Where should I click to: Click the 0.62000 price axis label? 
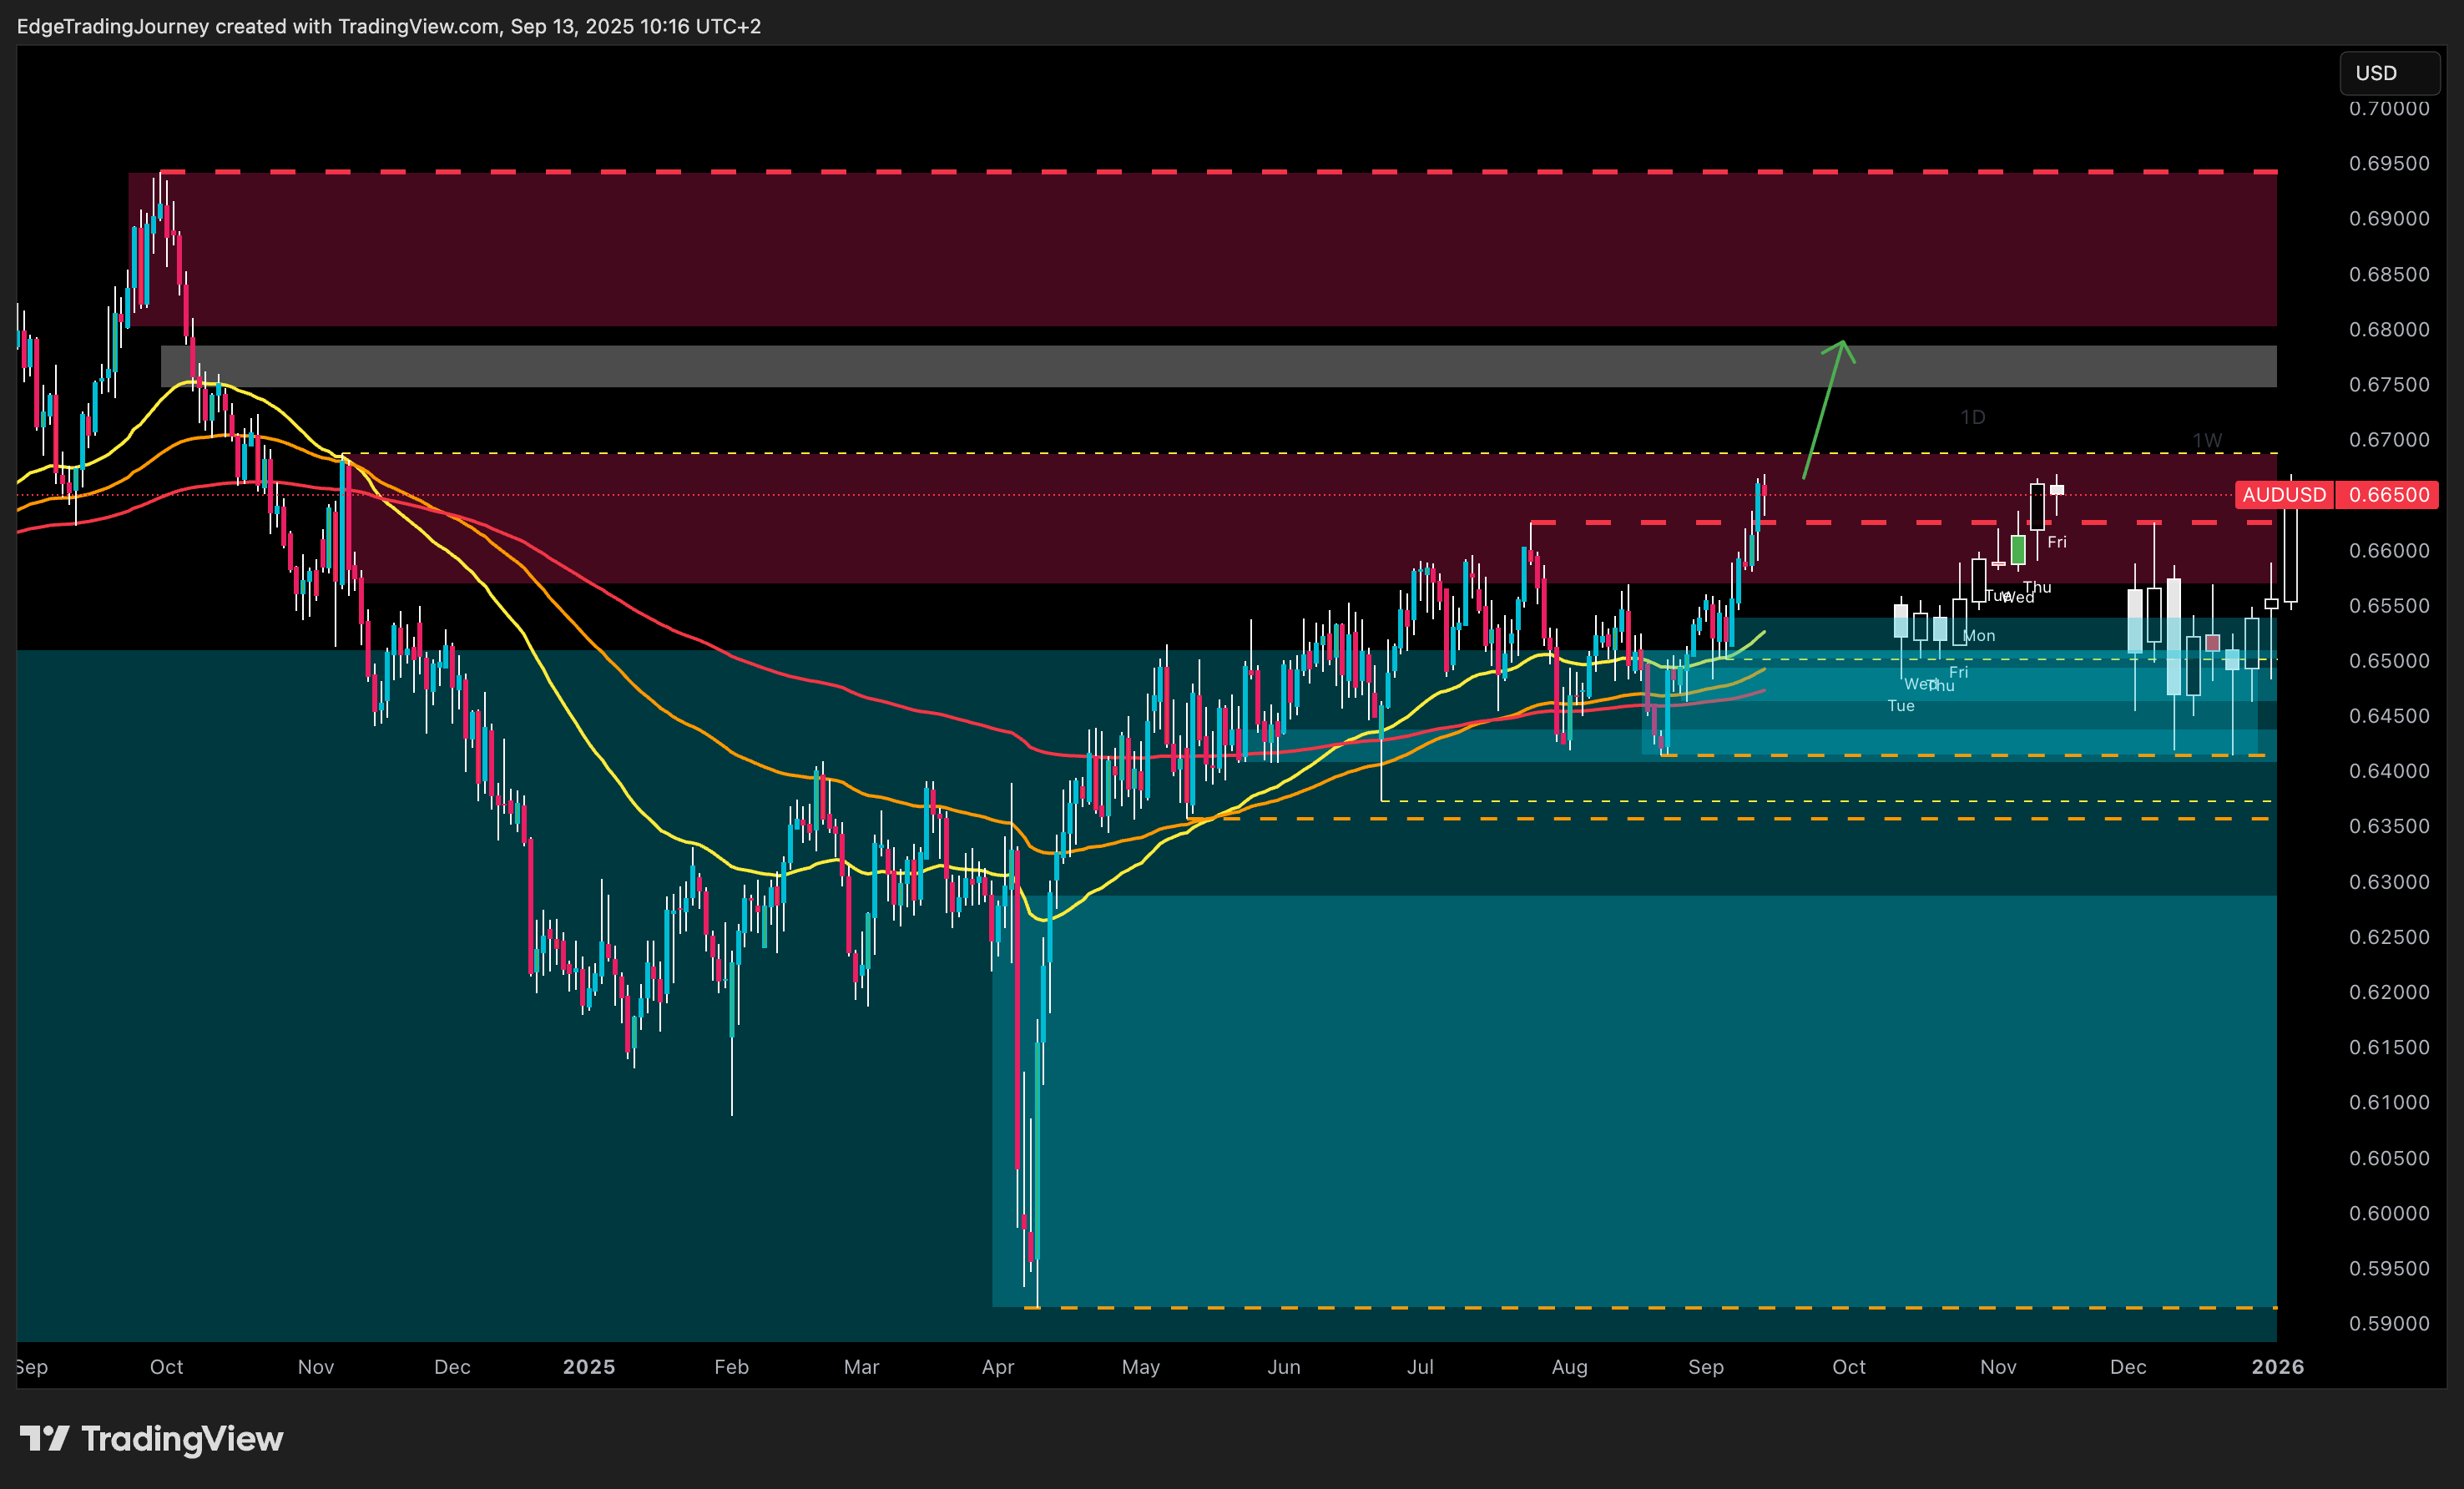coord(2389,991)
